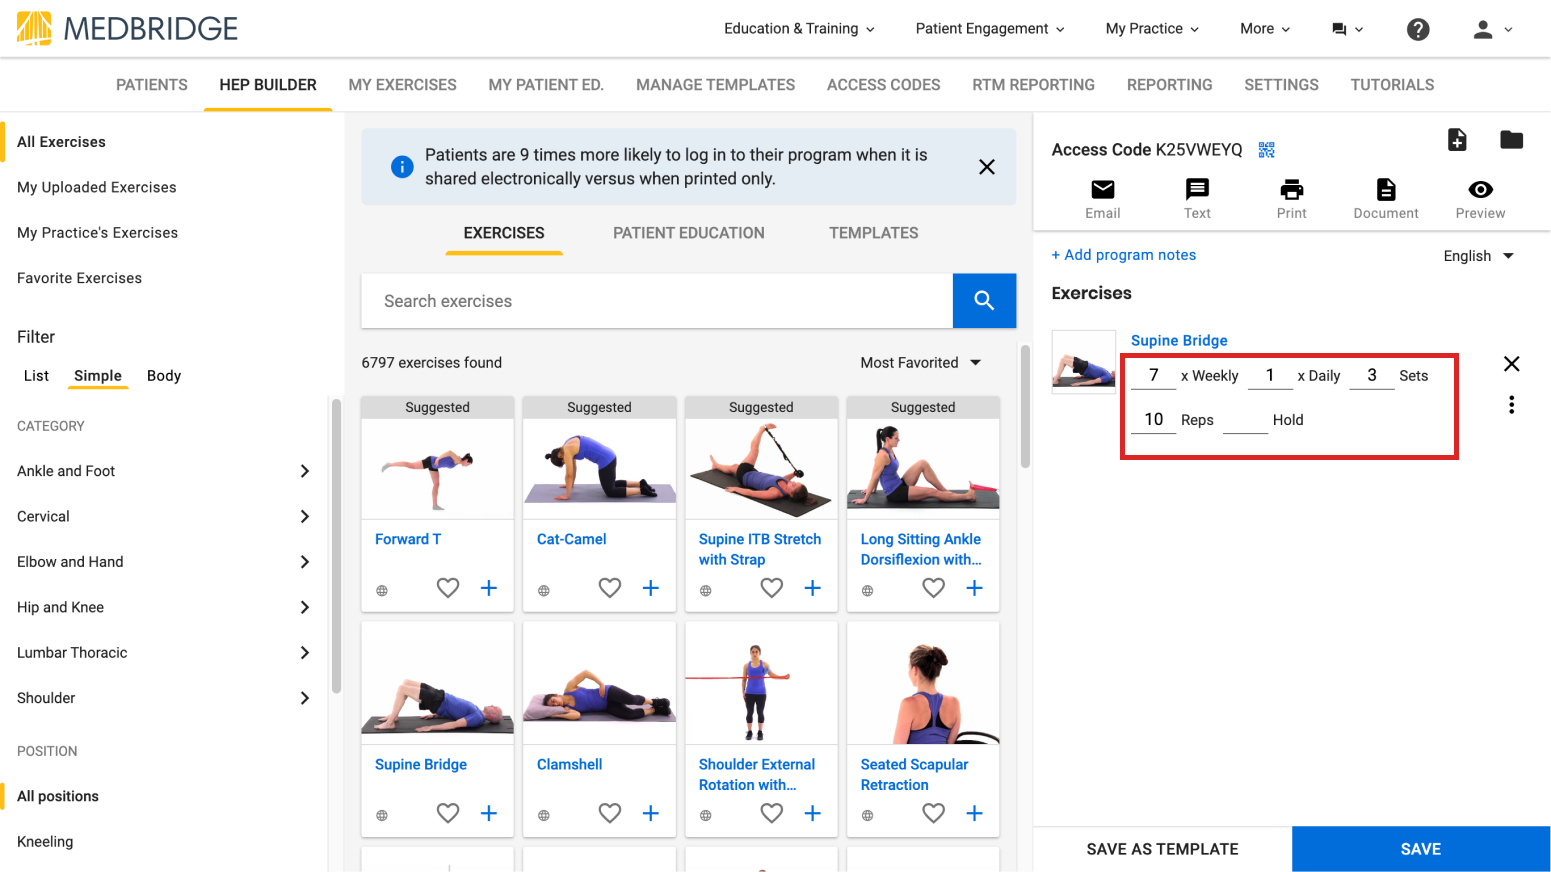Open the help question mark icon
The height and width of the screenshot is (872, 1551).
tap(1418, 30)
